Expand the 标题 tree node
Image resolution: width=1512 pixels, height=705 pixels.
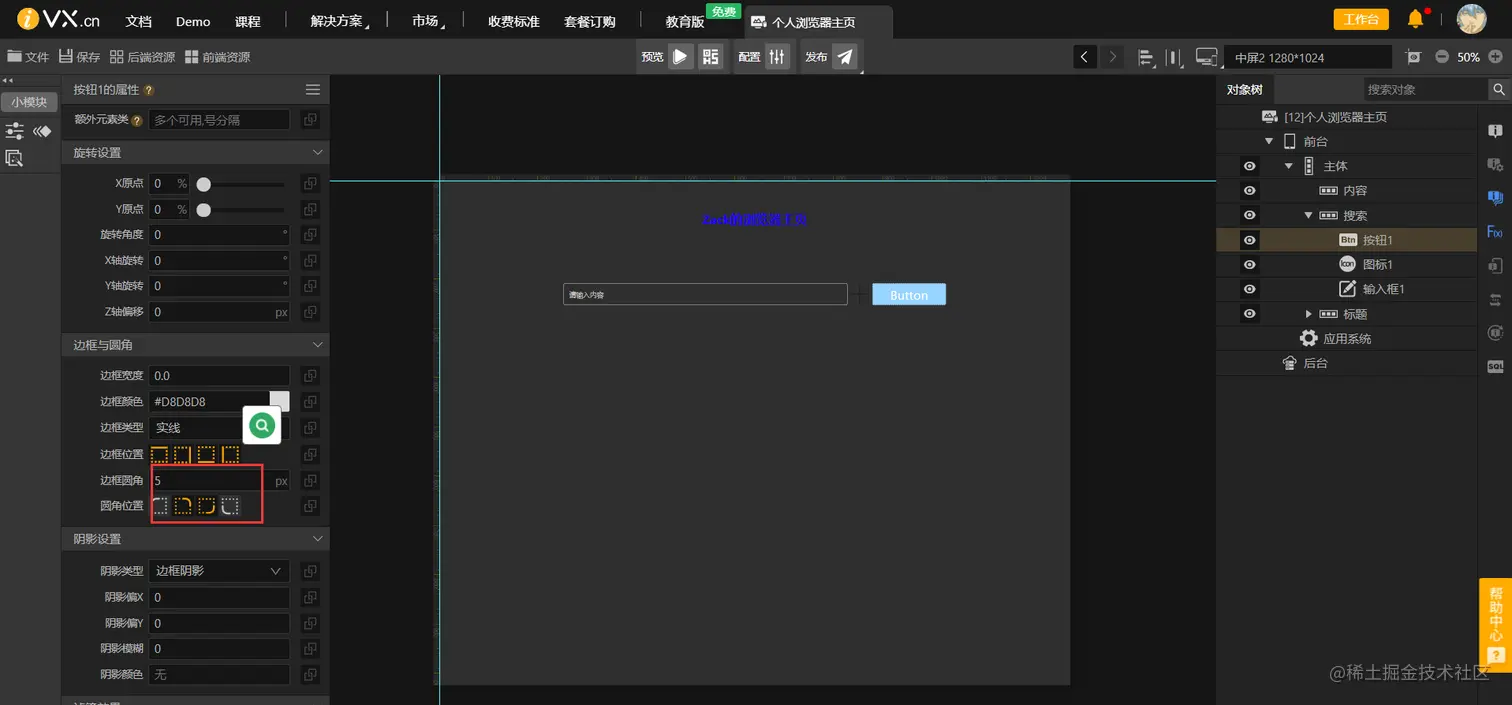[1308, 314]
